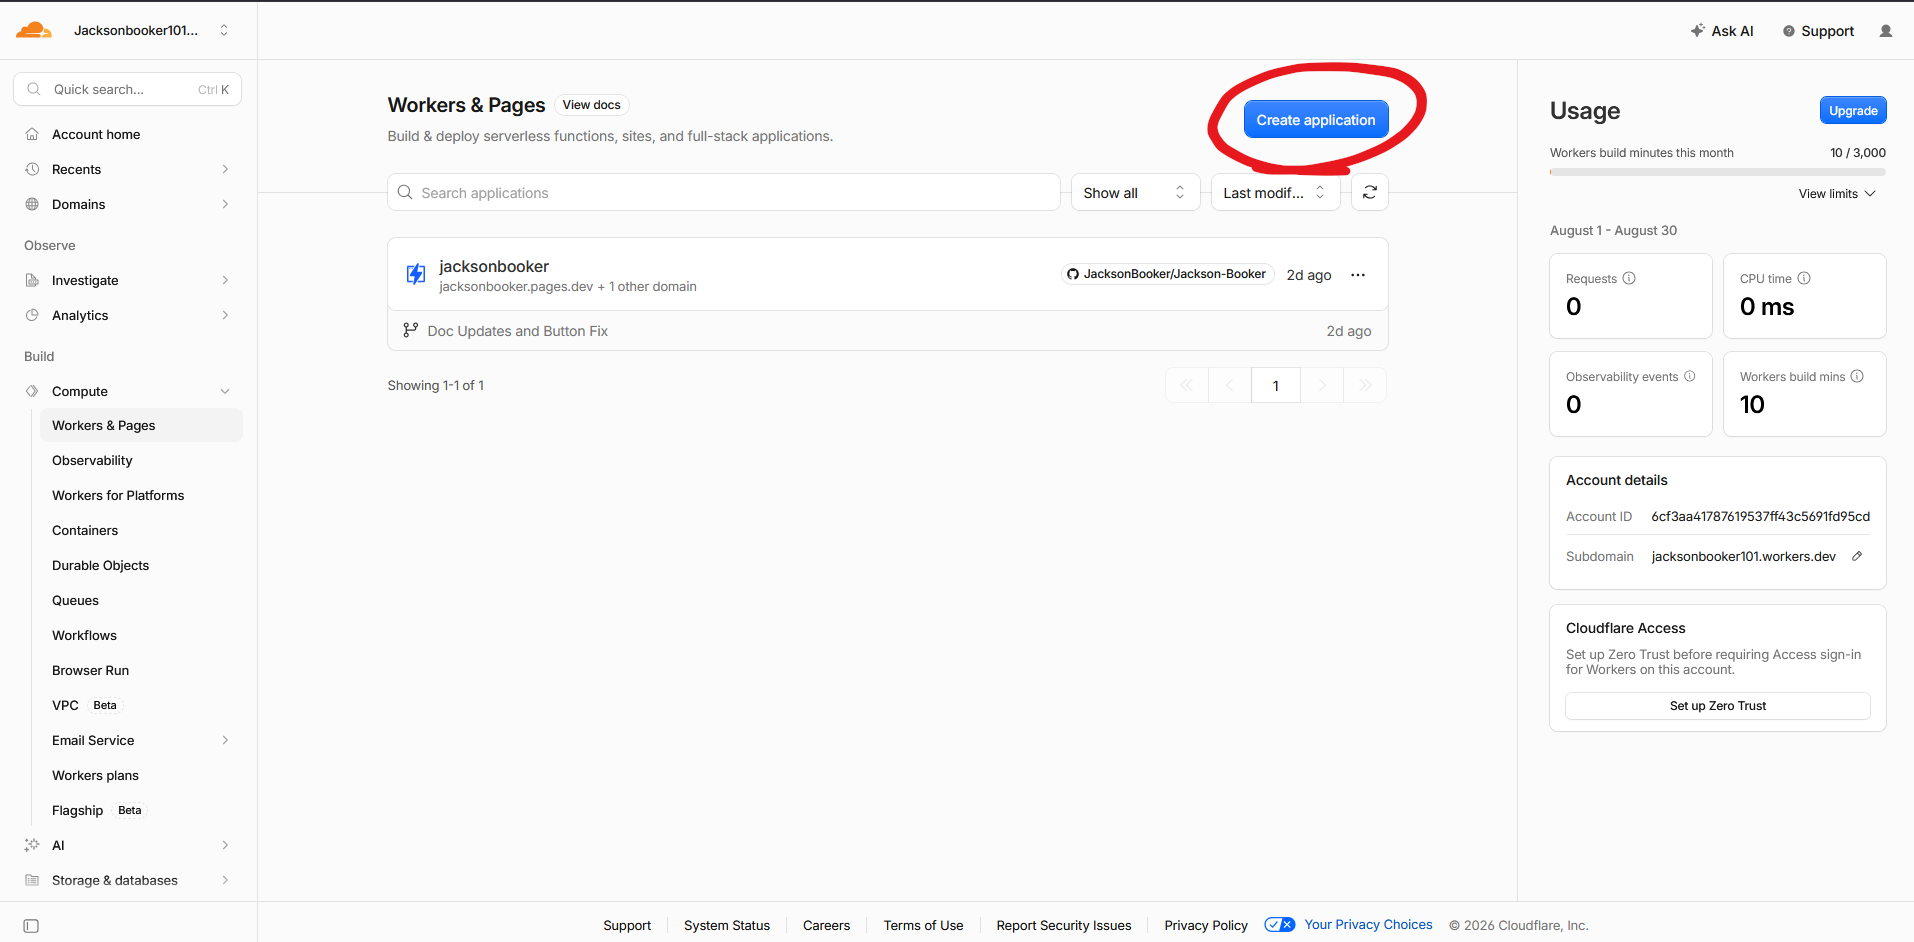Focus the Search applications field

click(x=724, y=192)
